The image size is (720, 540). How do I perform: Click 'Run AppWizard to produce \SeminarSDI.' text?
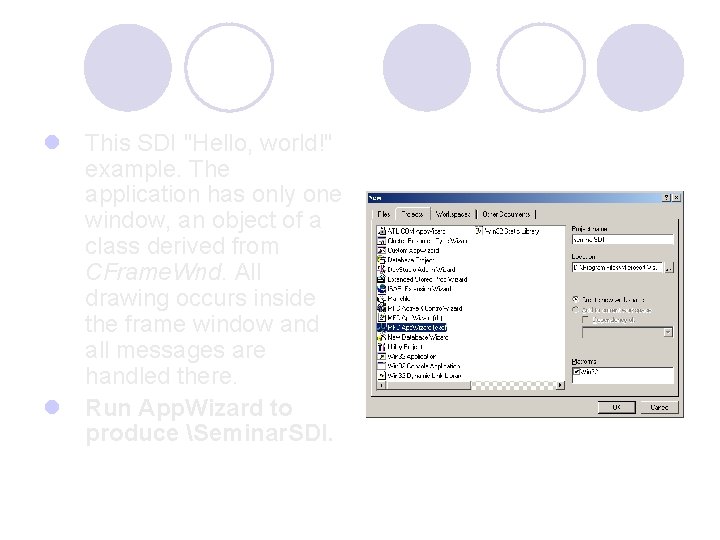click(209, 420)
